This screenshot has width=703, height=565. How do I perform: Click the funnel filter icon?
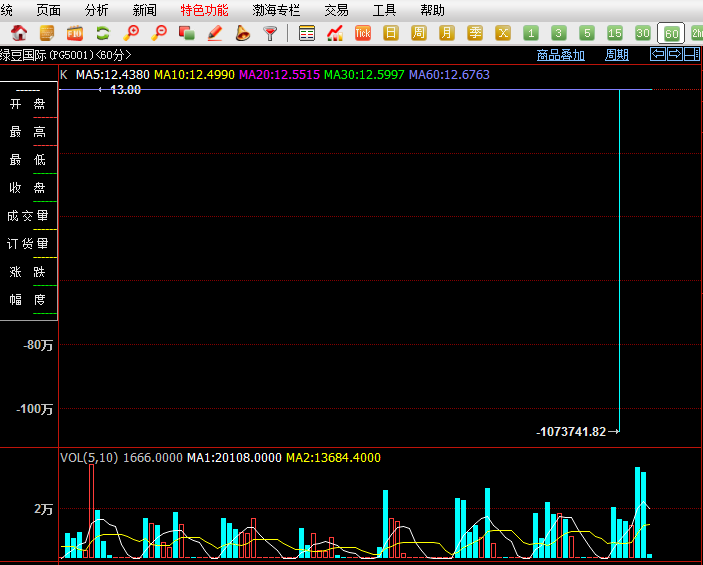point(270,33)
